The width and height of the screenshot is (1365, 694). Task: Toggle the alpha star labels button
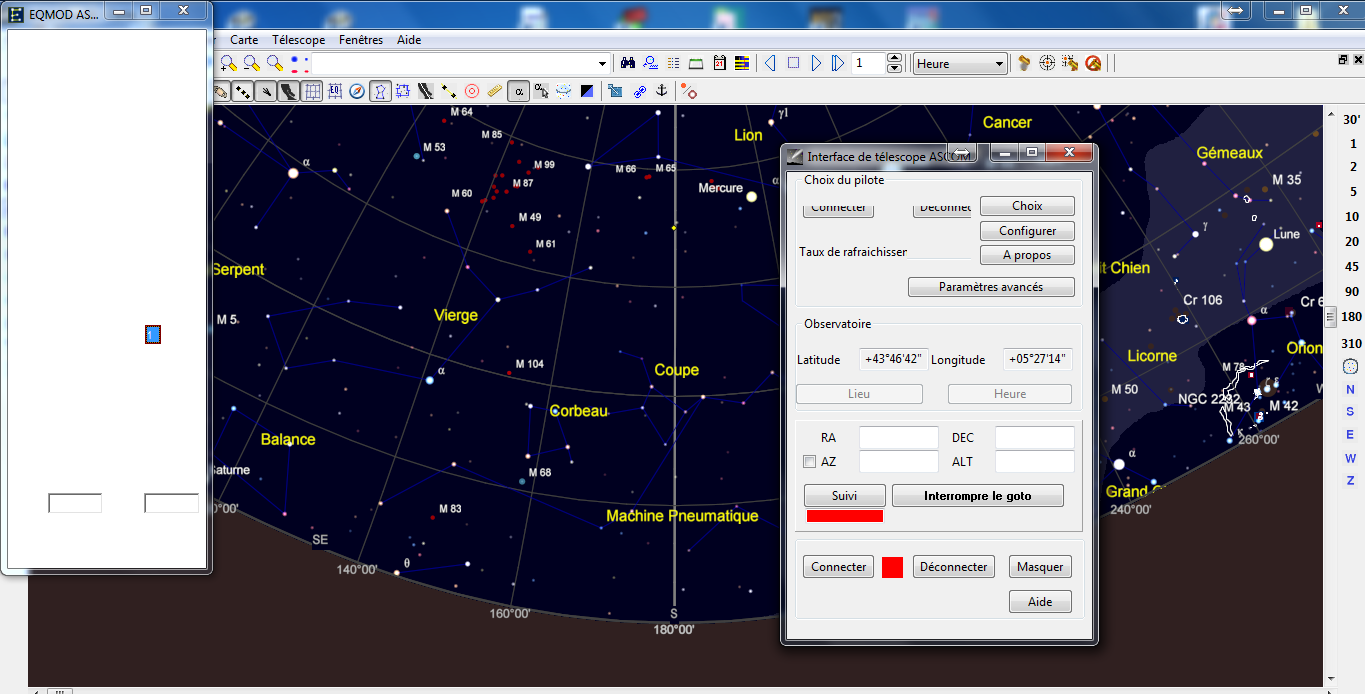click(519, 91)
